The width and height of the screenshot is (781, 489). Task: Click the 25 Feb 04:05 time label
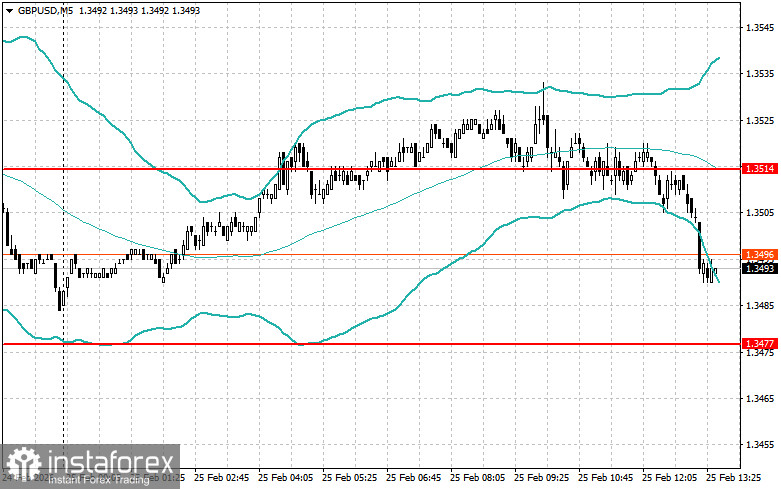coord(285,478)
